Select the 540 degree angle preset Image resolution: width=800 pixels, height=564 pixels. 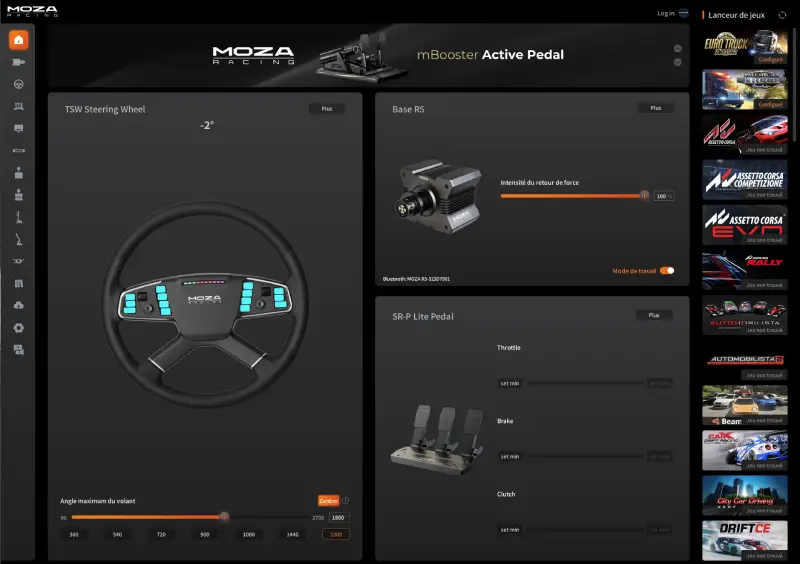117,534
